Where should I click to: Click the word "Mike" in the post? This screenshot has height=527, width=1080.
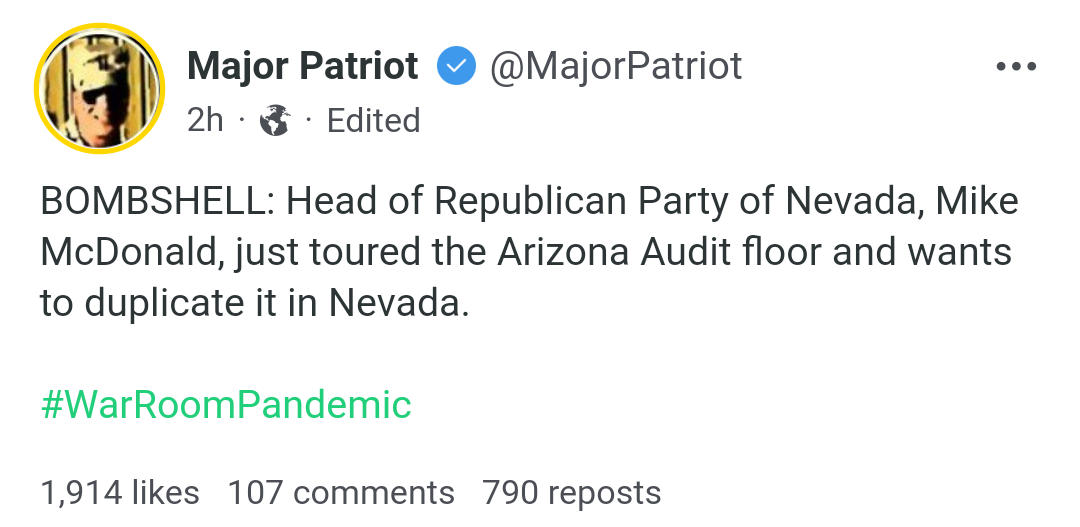coord(978,202)
